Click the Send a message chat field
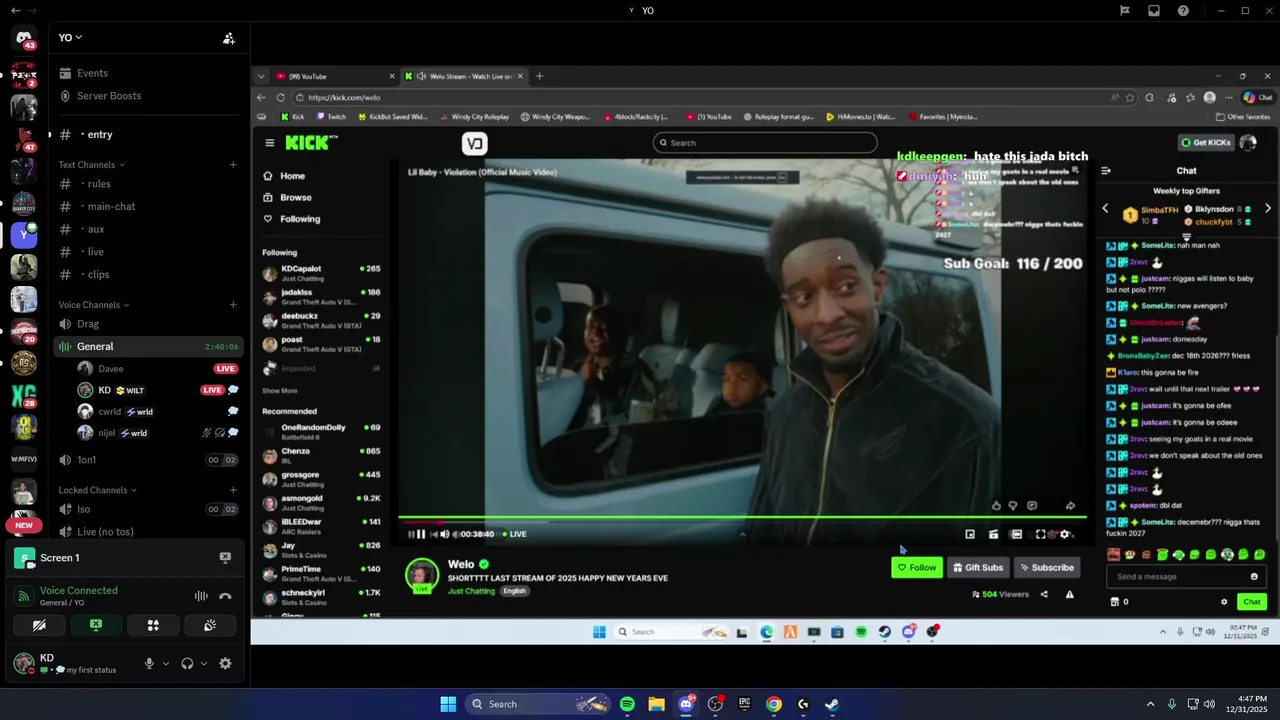The width and height of the screenshot is (1280, 720). (x=1185, y=577)
